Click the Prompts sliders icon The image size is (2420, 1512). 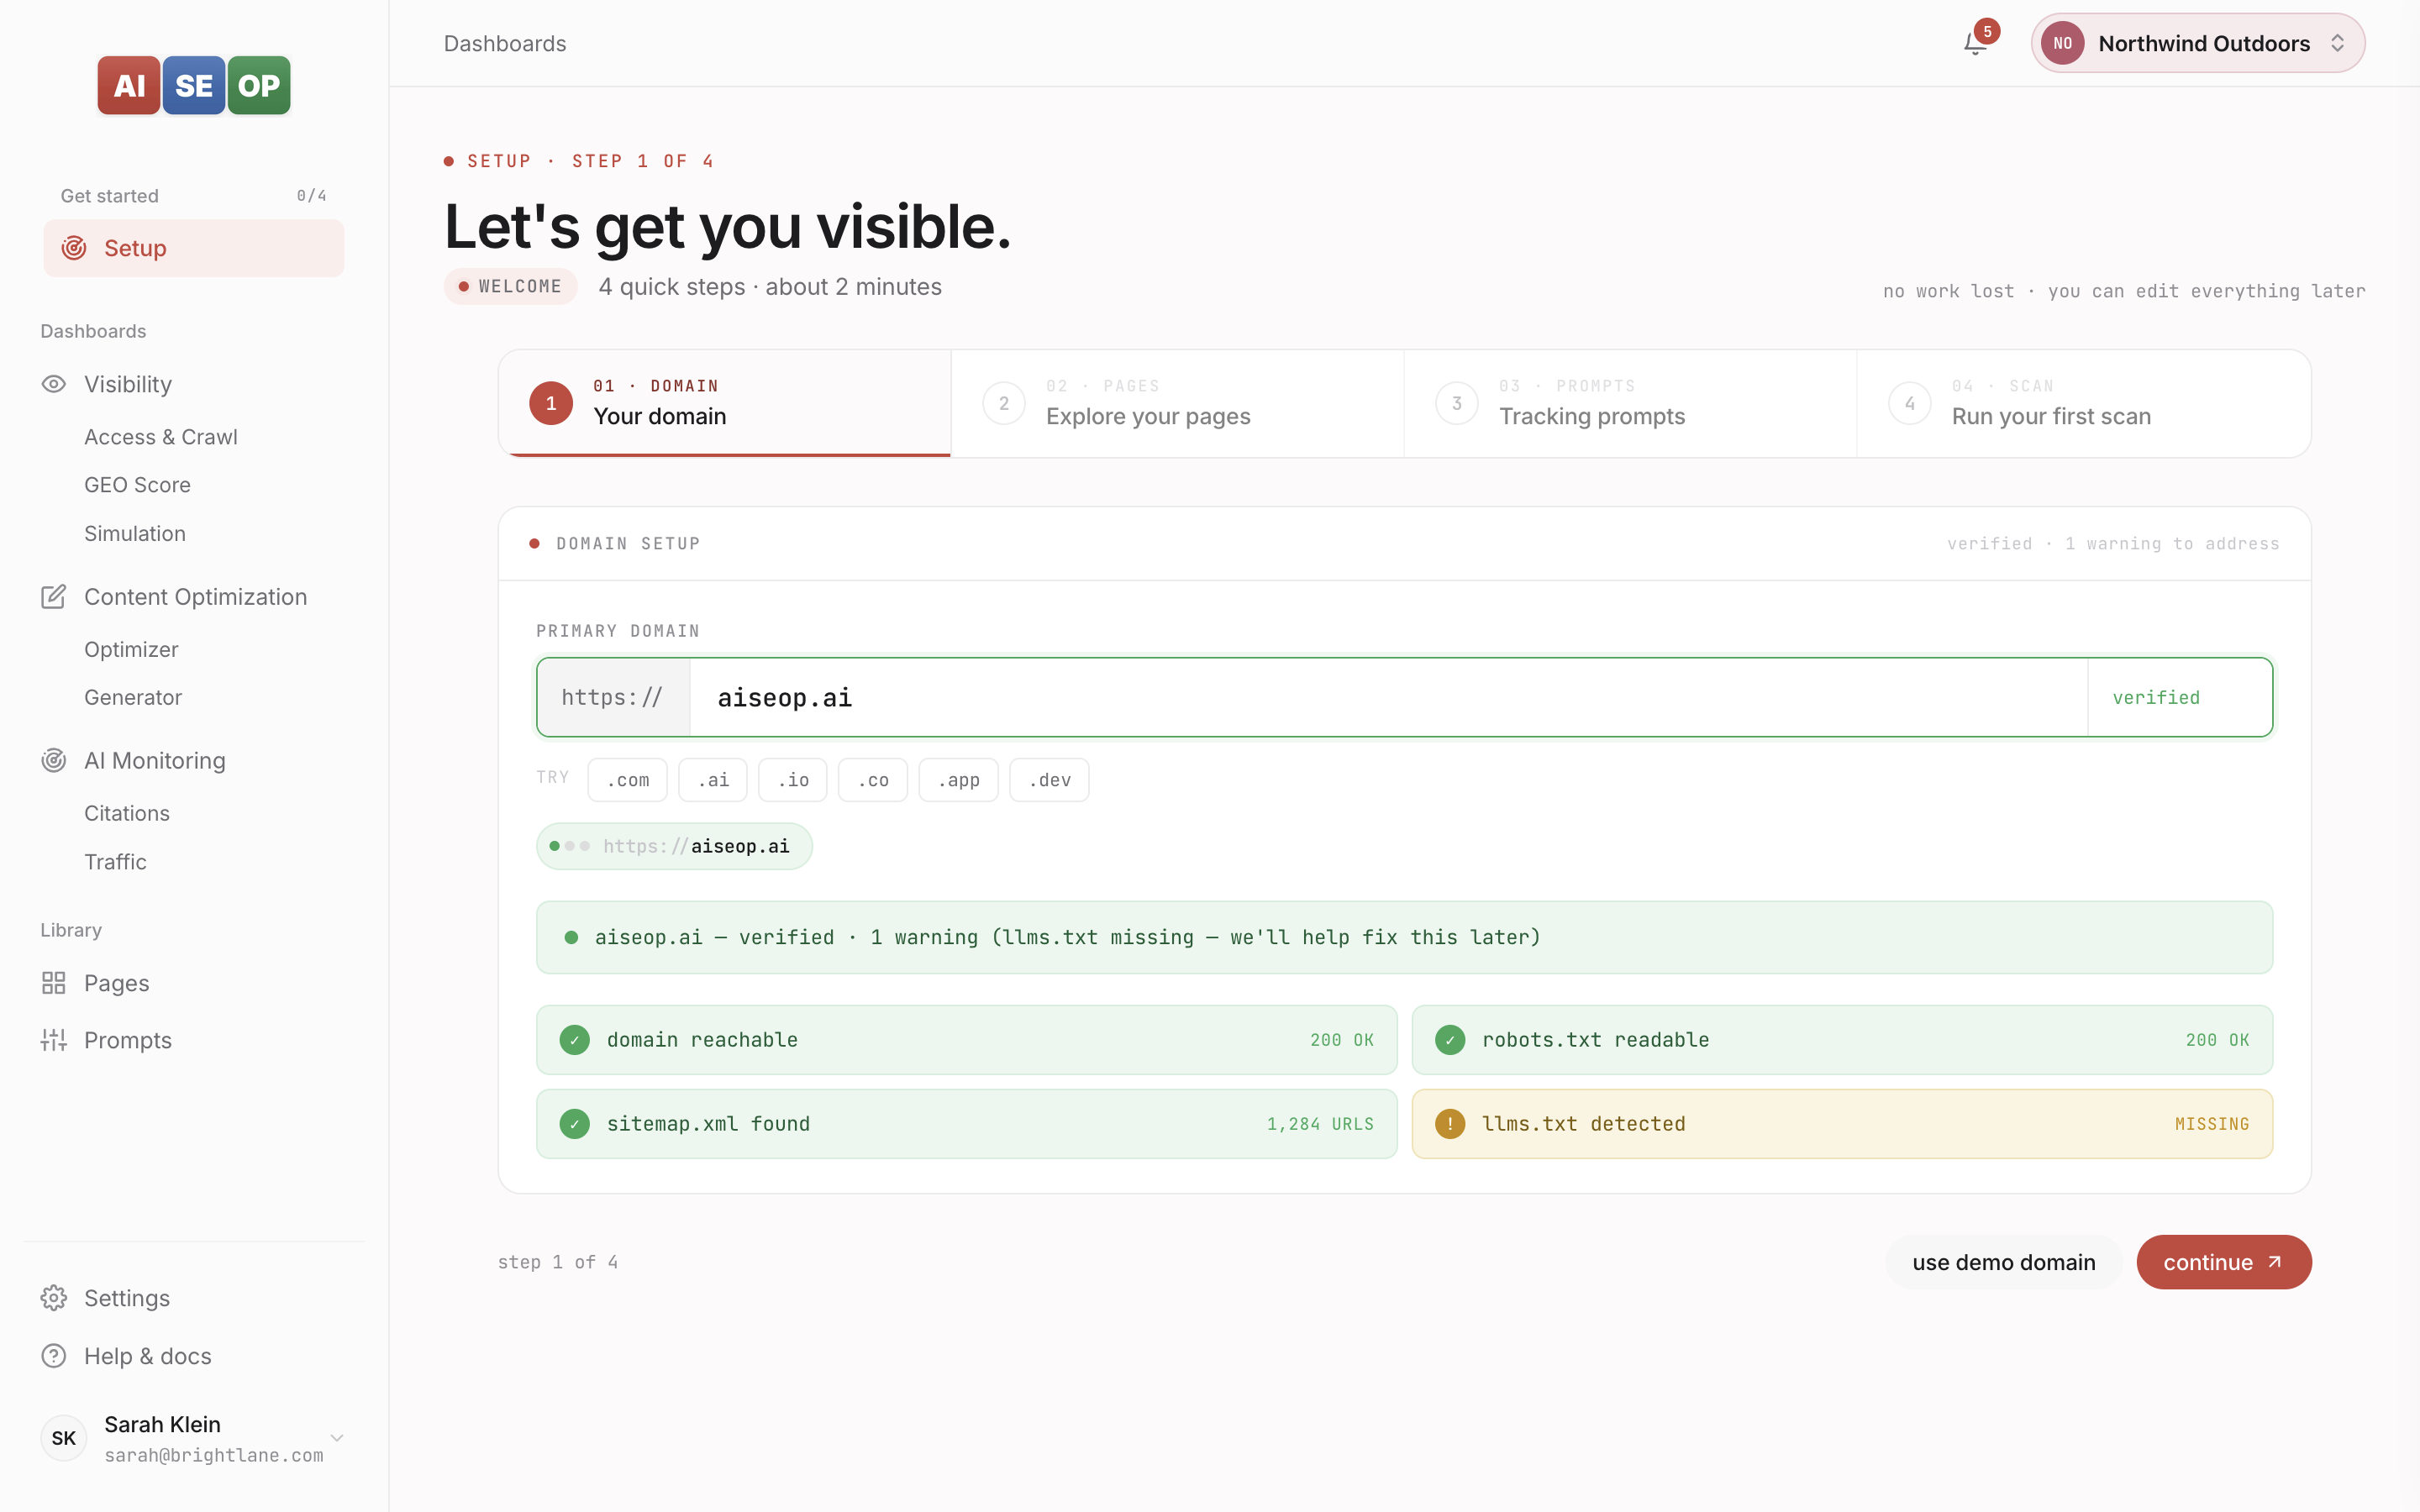pyautogui.click(x=54, y=1040)
